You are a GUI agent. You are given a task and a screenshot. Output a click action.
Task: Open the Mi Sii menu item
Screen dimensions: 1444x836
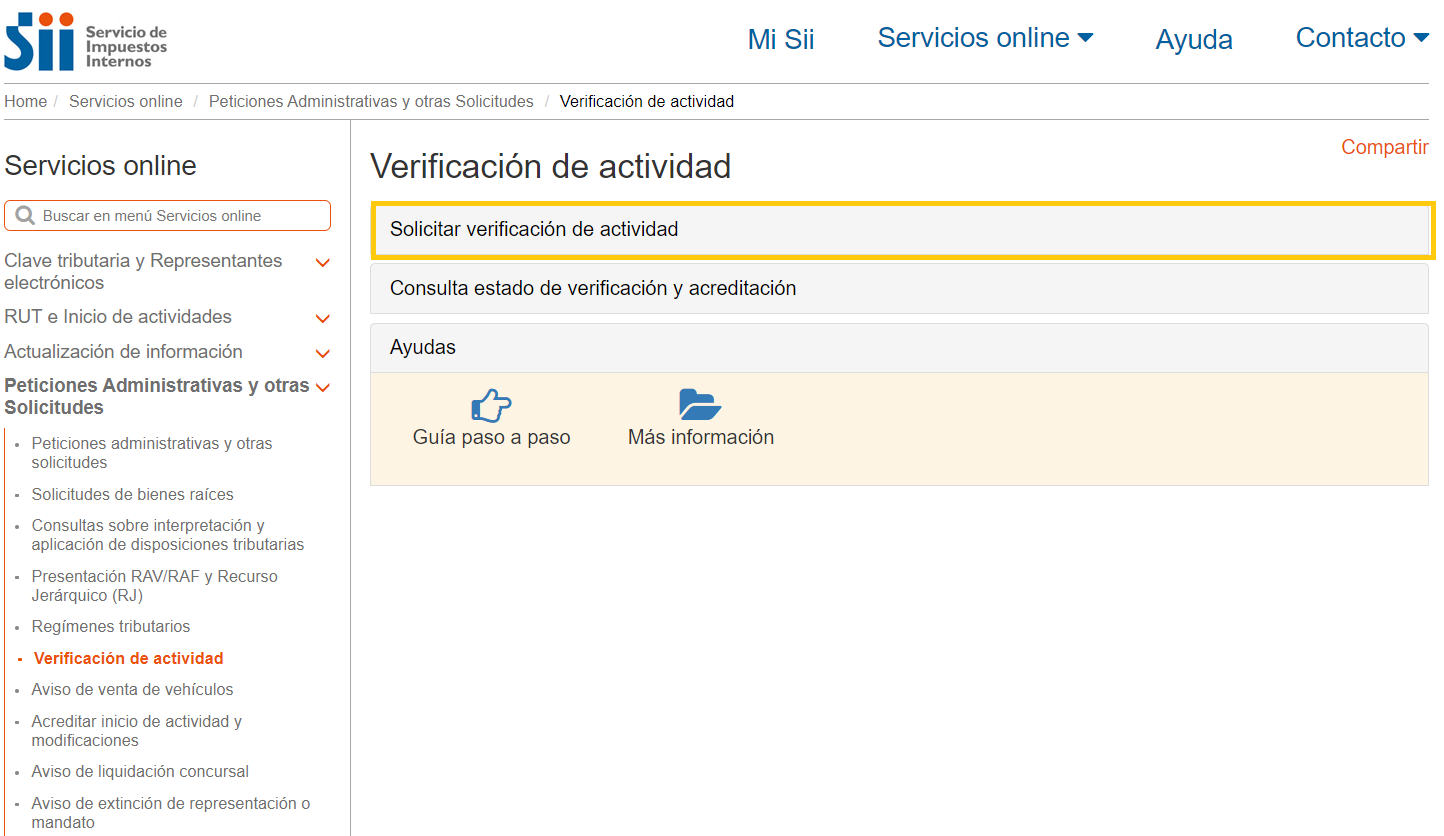(x=781, y=39)
